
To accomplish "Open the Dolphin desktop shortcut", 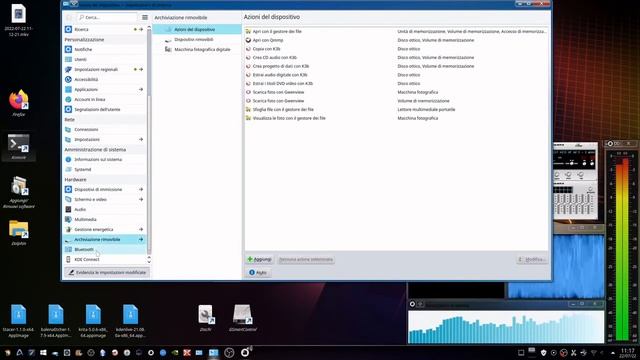I will (x=18, y=232).
